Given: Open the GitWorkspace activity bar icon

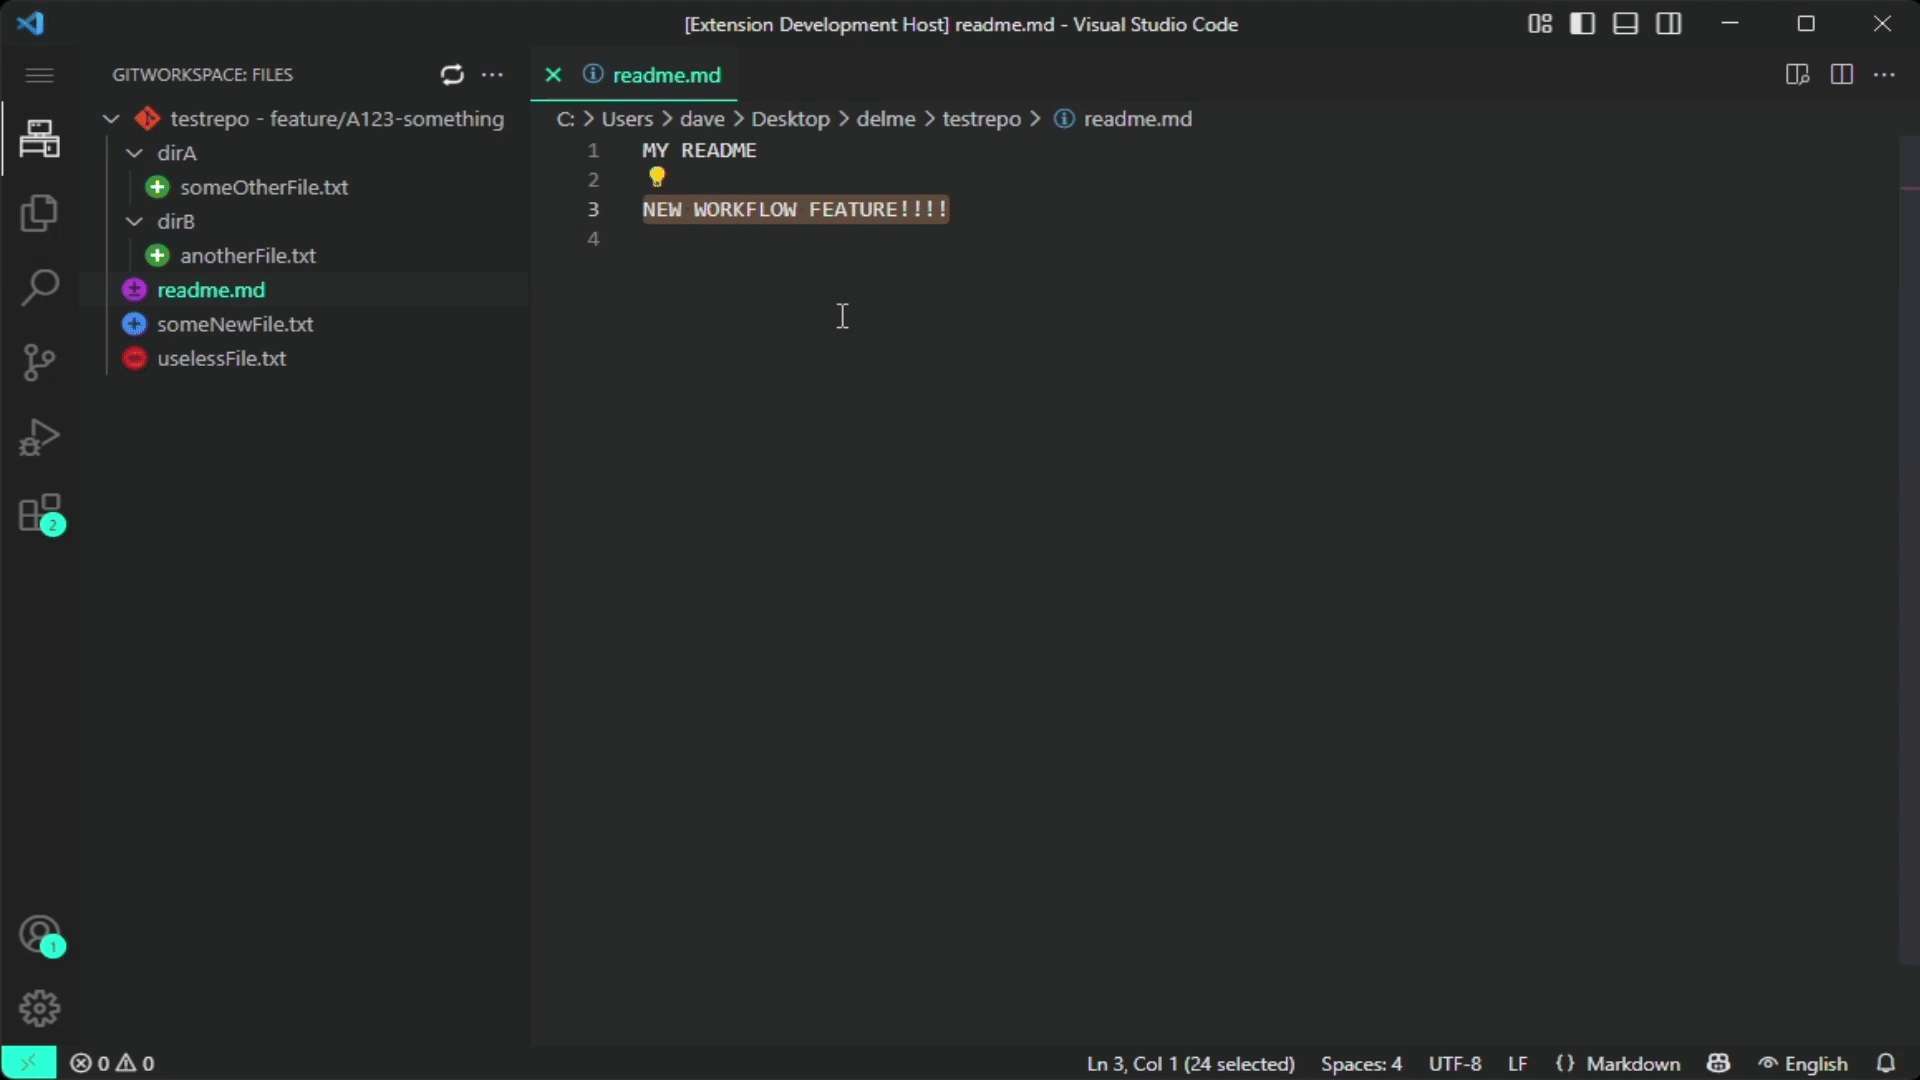Looking at the screenshot, I should tap(39, 138).
